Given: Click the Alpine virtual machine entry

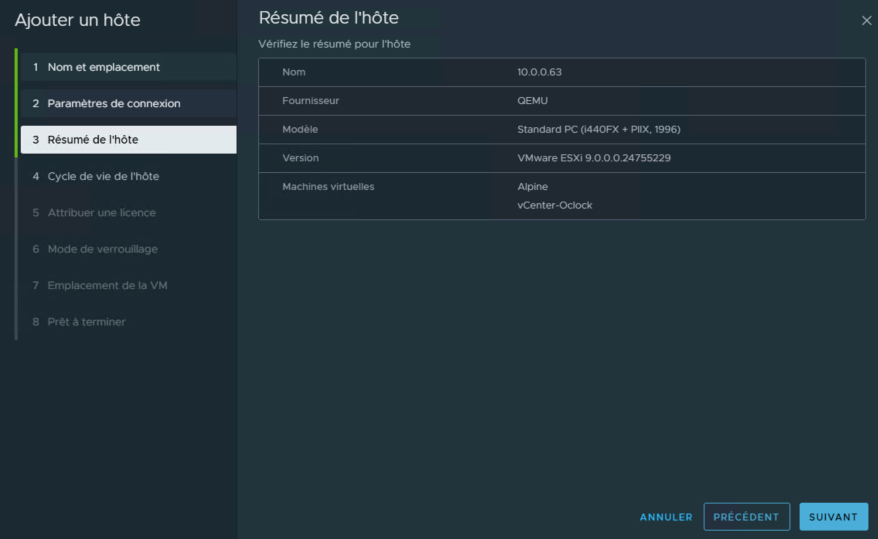Looking at the screenshot, I should pyautogui.click(x=532, y=187).
